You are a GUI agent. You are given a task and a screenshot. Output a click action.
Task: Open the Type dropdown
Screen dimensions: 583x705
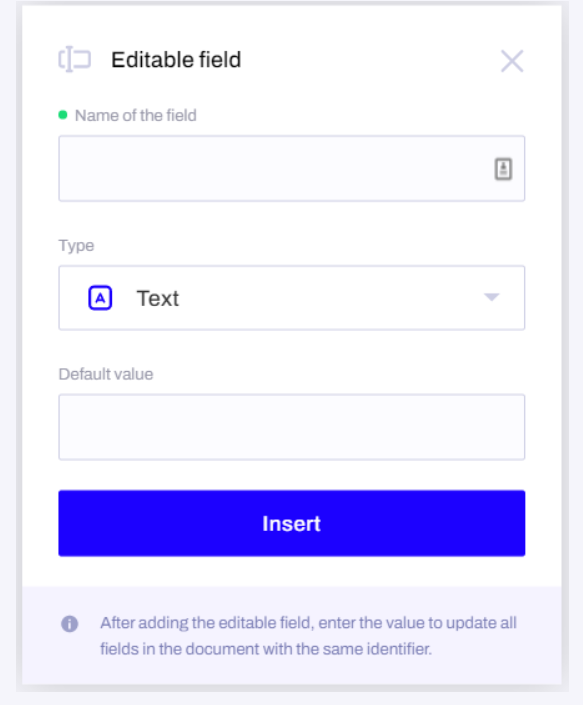tap(292, 298)
